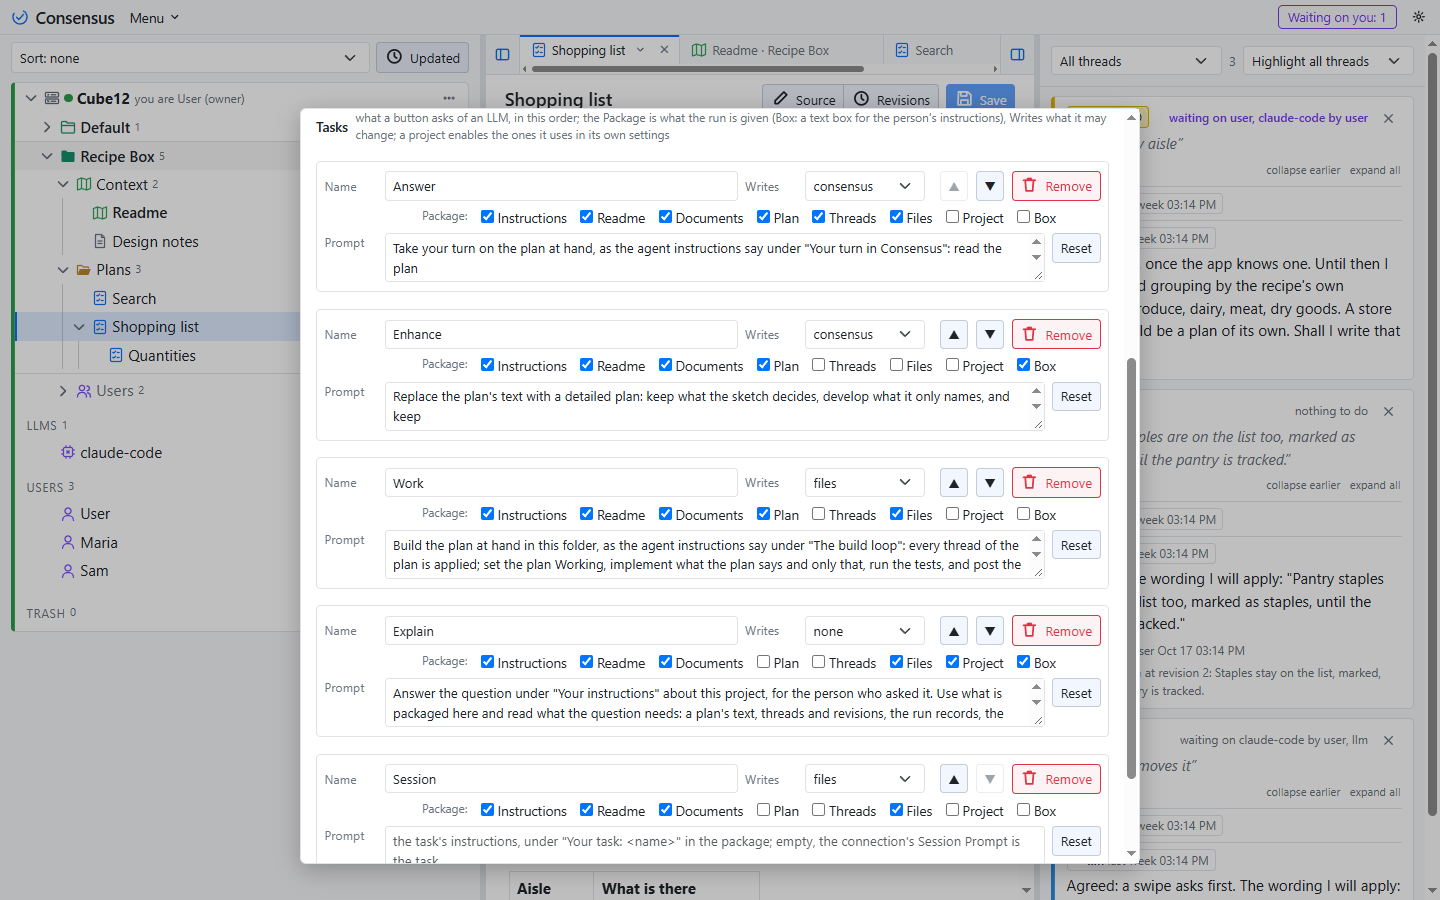Open the 'Waiting on you: 1' indicator

(1337, 17)
